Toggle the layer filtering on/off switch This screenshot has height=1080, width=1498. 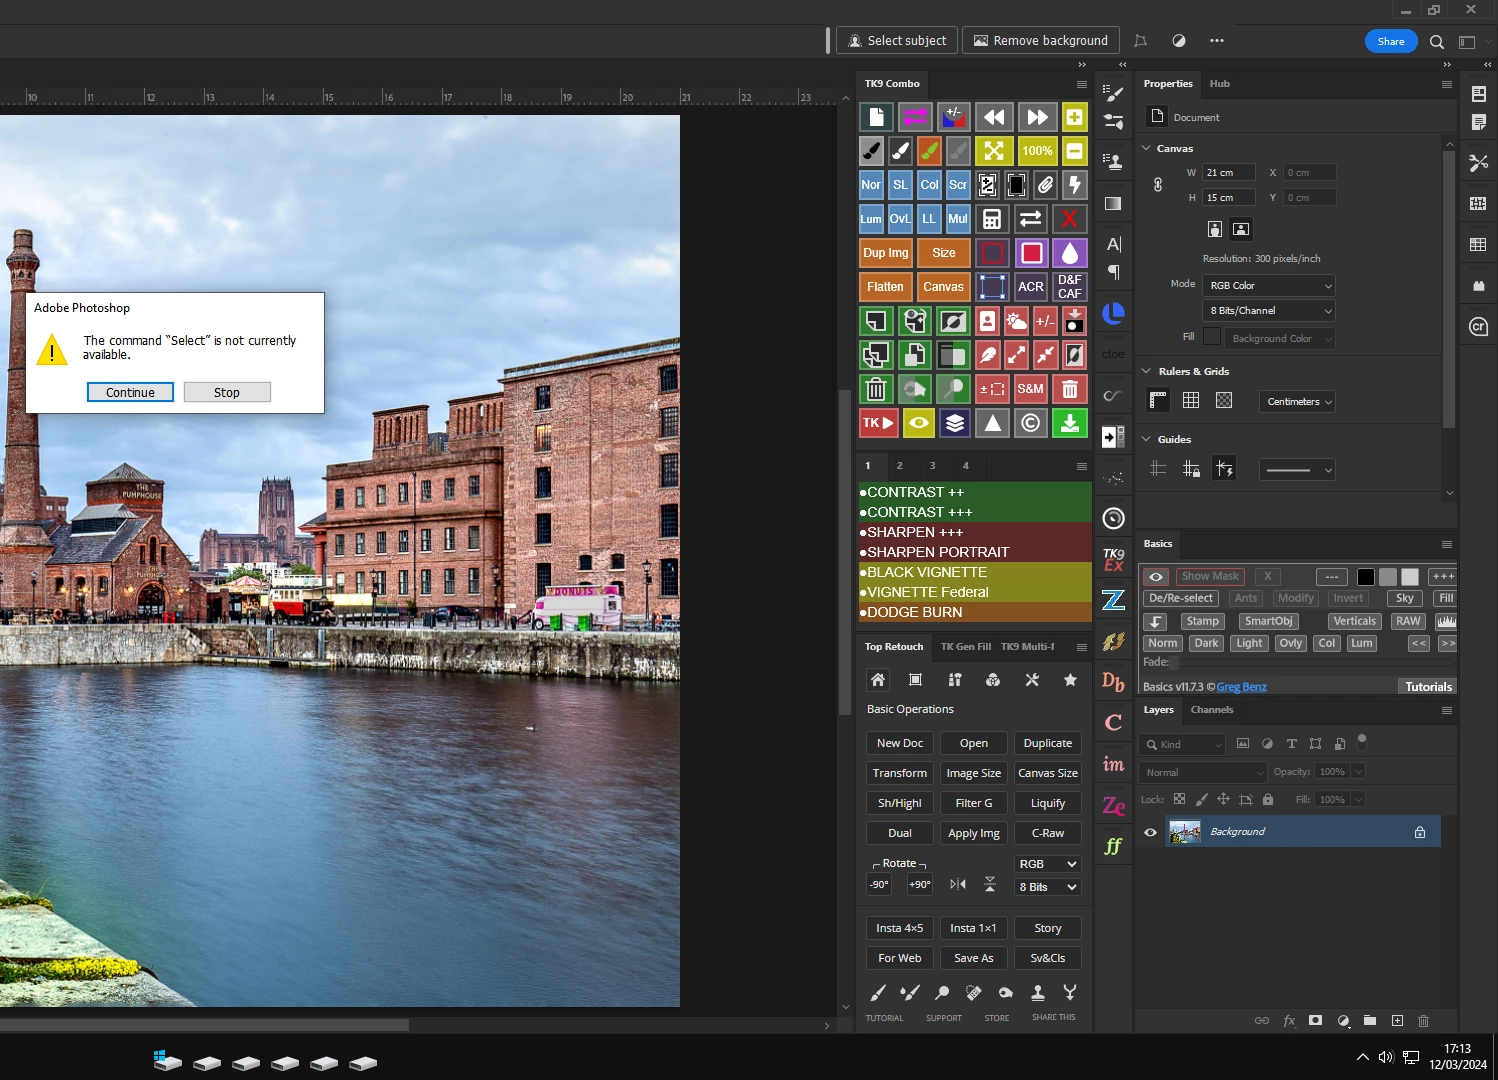pyautogui.click(x=1362, y=741)
